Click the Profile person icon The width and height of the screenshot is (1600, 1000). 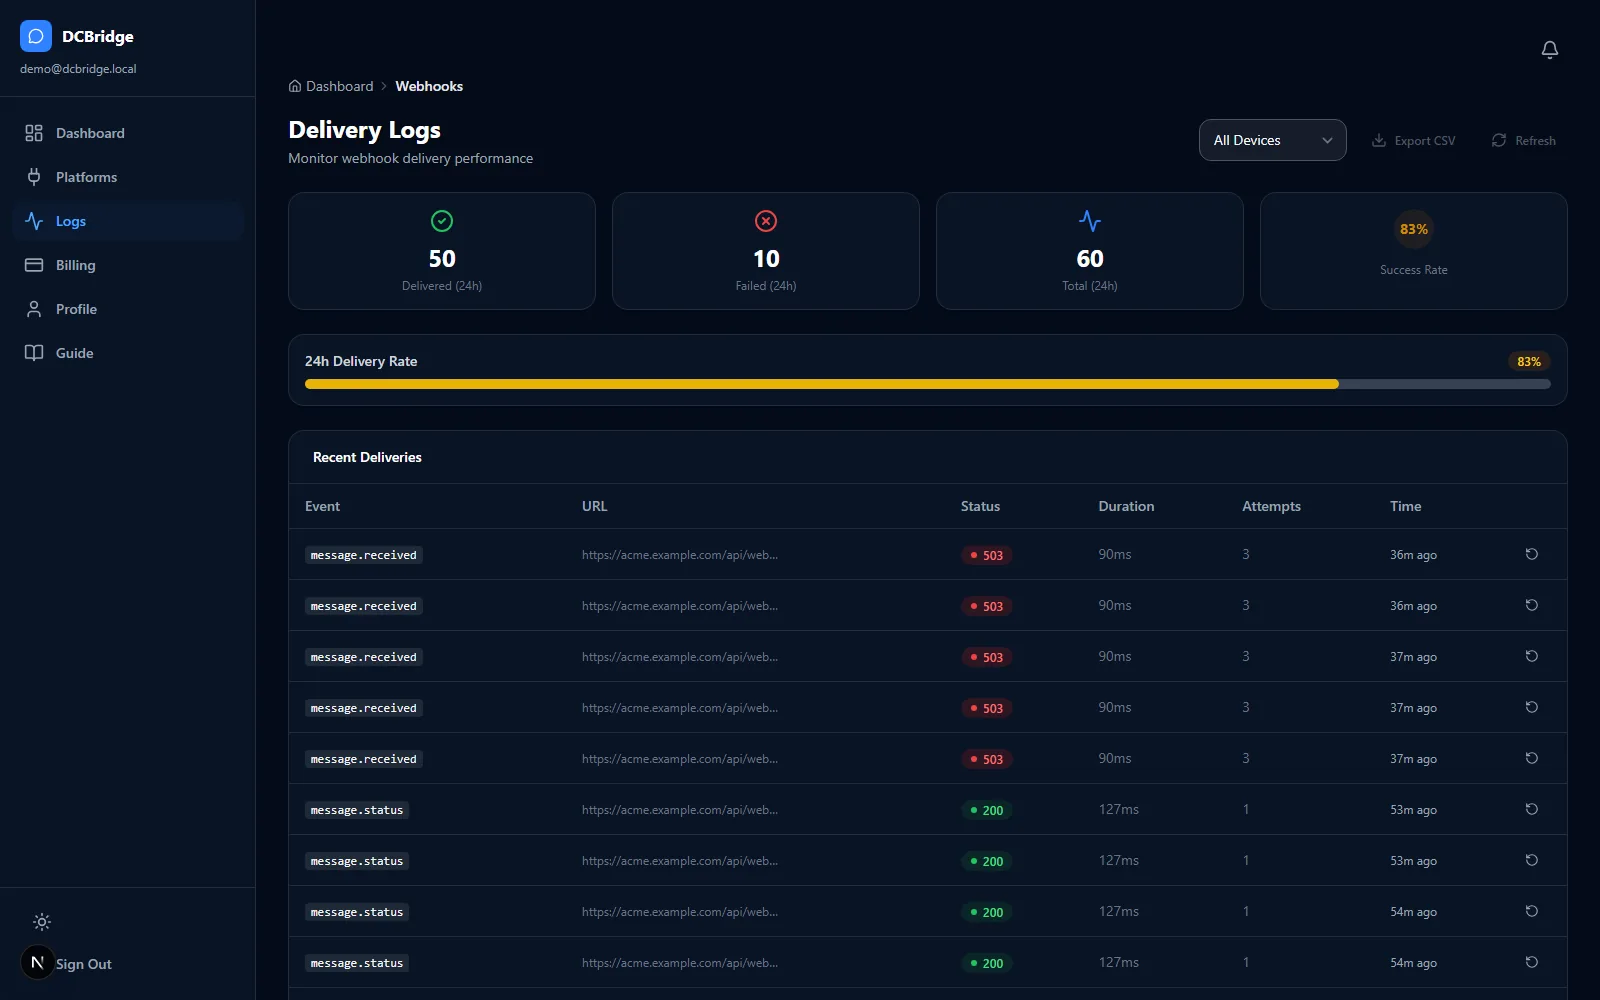coord(34,309)
